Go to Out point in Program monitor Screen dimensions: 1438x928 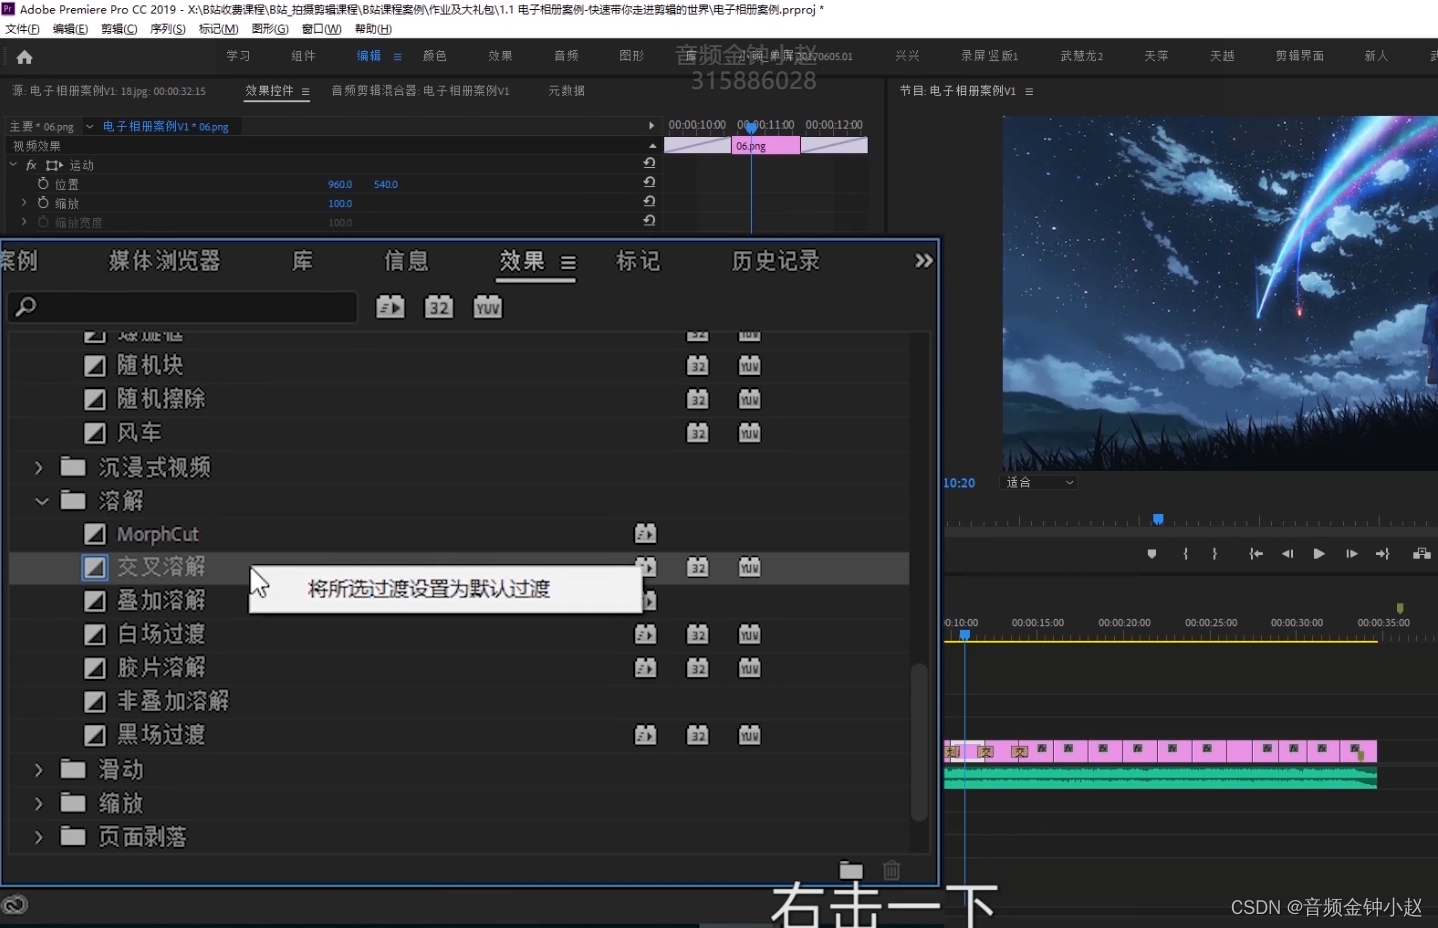pos(1383,553)
